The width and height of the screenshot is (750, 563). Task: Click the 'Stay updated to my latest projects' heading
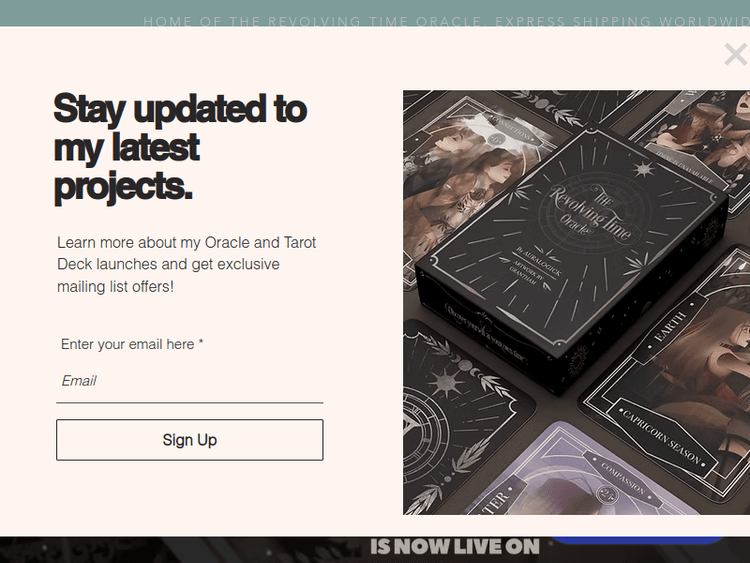pyautogui.click(x=180, y=147)
